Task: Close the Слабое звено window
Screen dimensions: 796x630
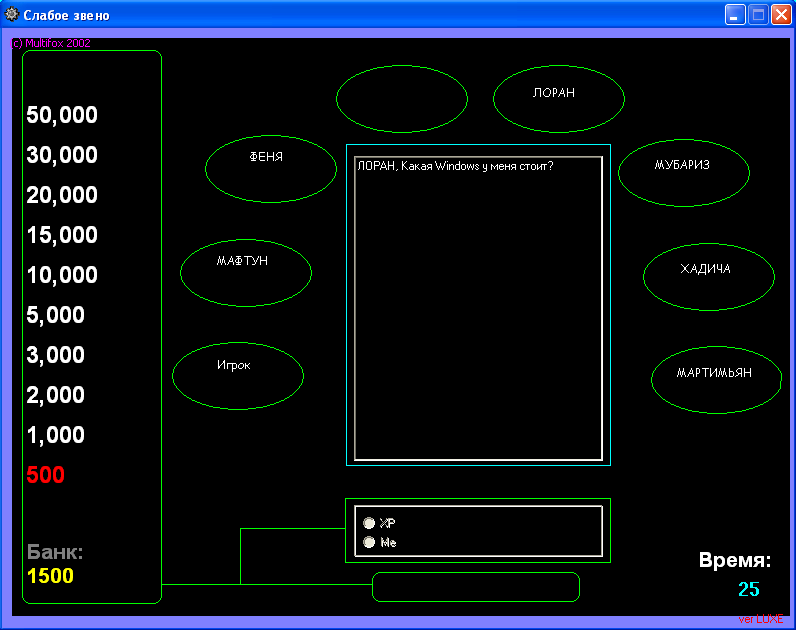Action: (781, 15)
